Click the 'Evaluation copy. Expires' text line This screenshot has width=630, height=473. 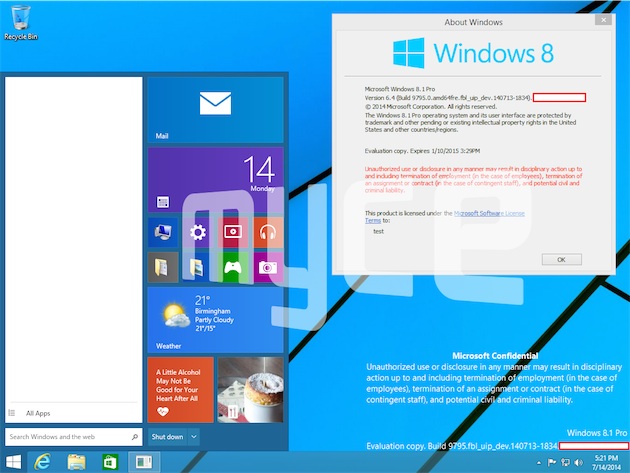coord(422,151)
